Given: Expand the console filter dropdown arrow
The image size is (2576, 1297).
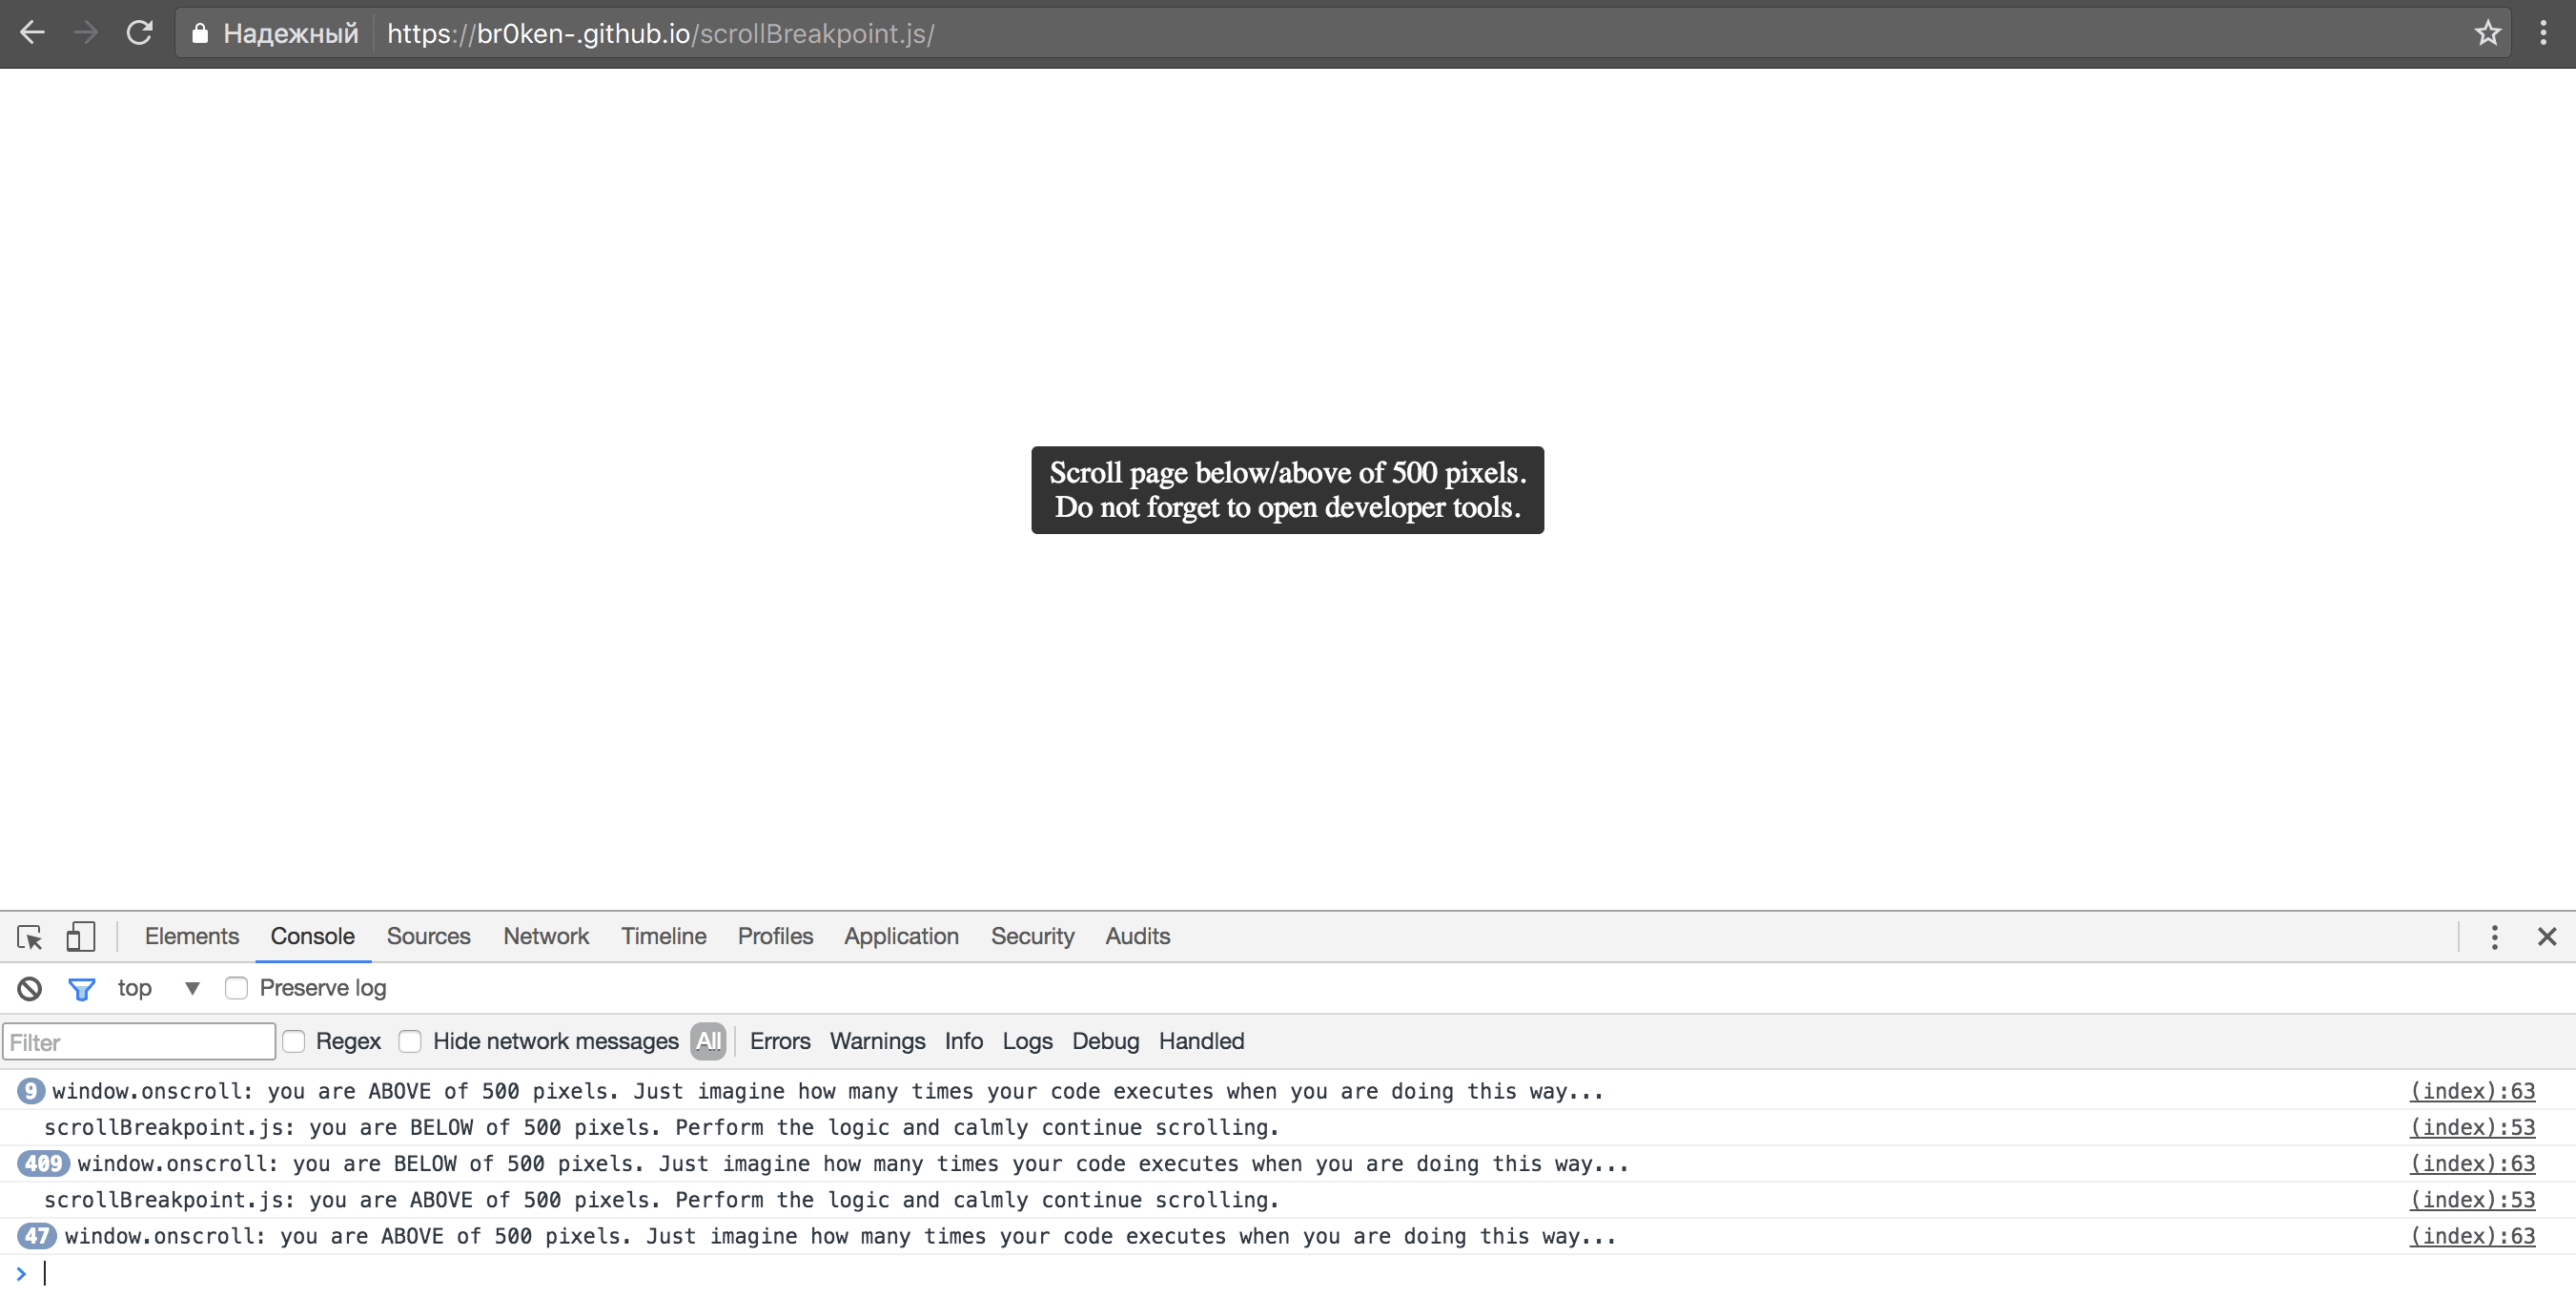Looking at the screenshot, I should tap(192, 989).
